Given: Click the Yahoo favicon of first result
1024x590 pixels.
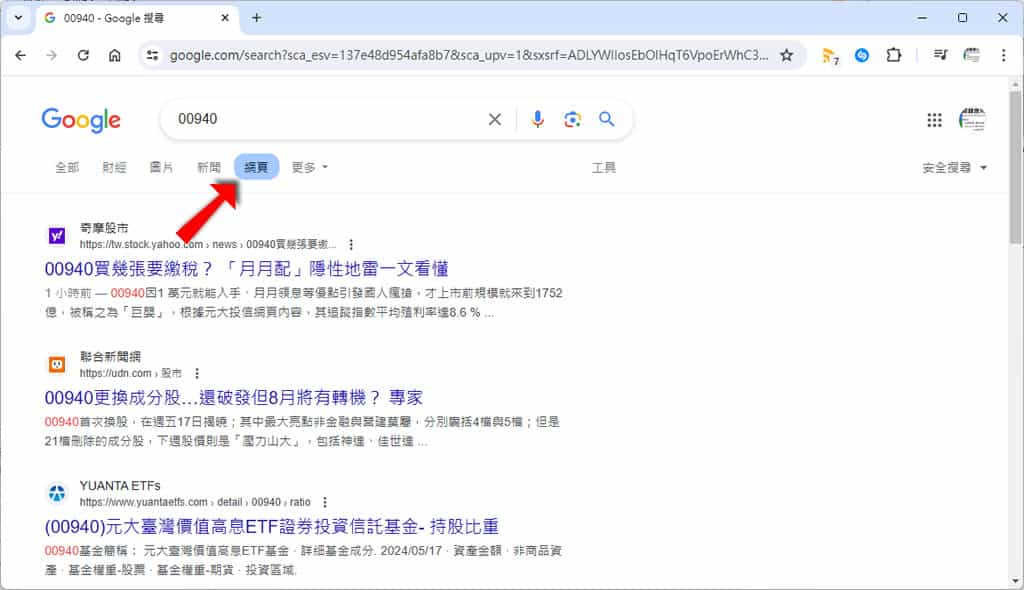Looking at the screenshot, I should 57,236.
